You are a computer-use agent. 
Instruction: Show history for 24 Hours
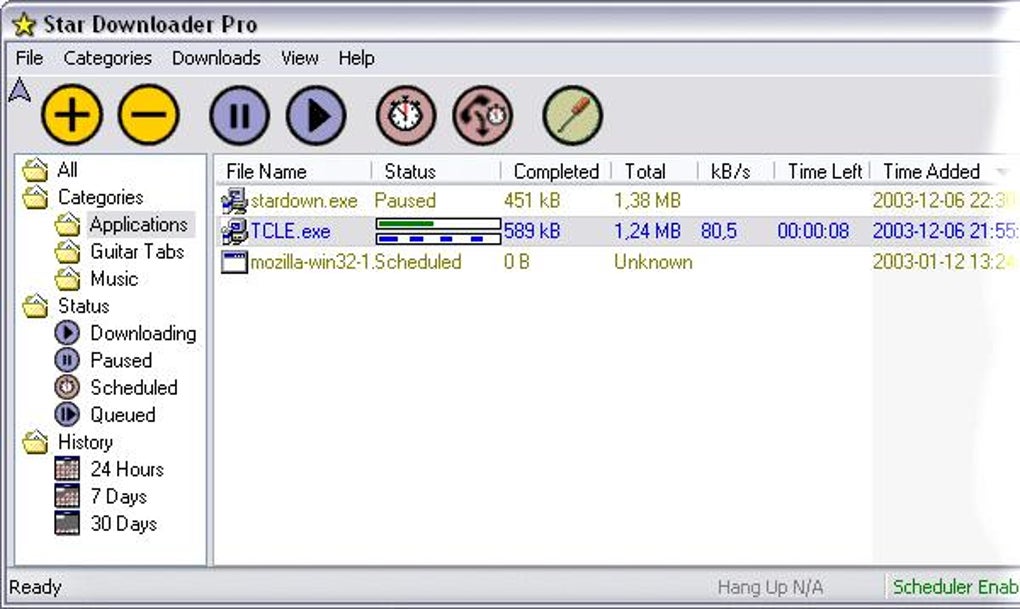(x=127, y=470)
